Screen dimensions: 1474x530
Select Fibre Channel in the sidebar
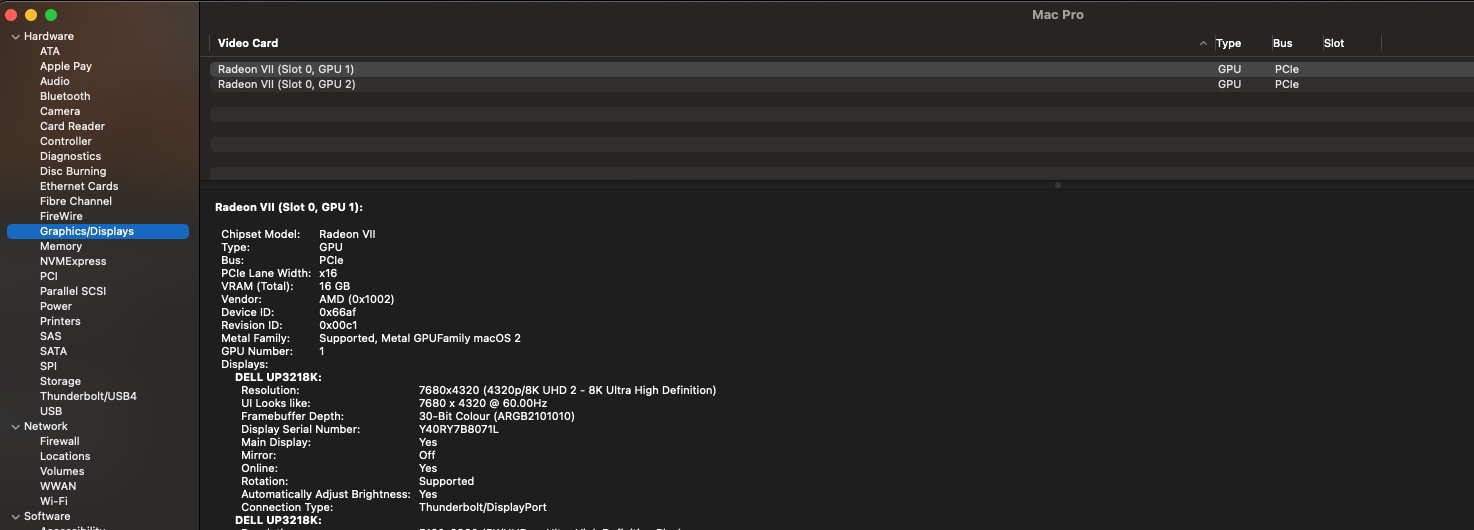(76, 201)
